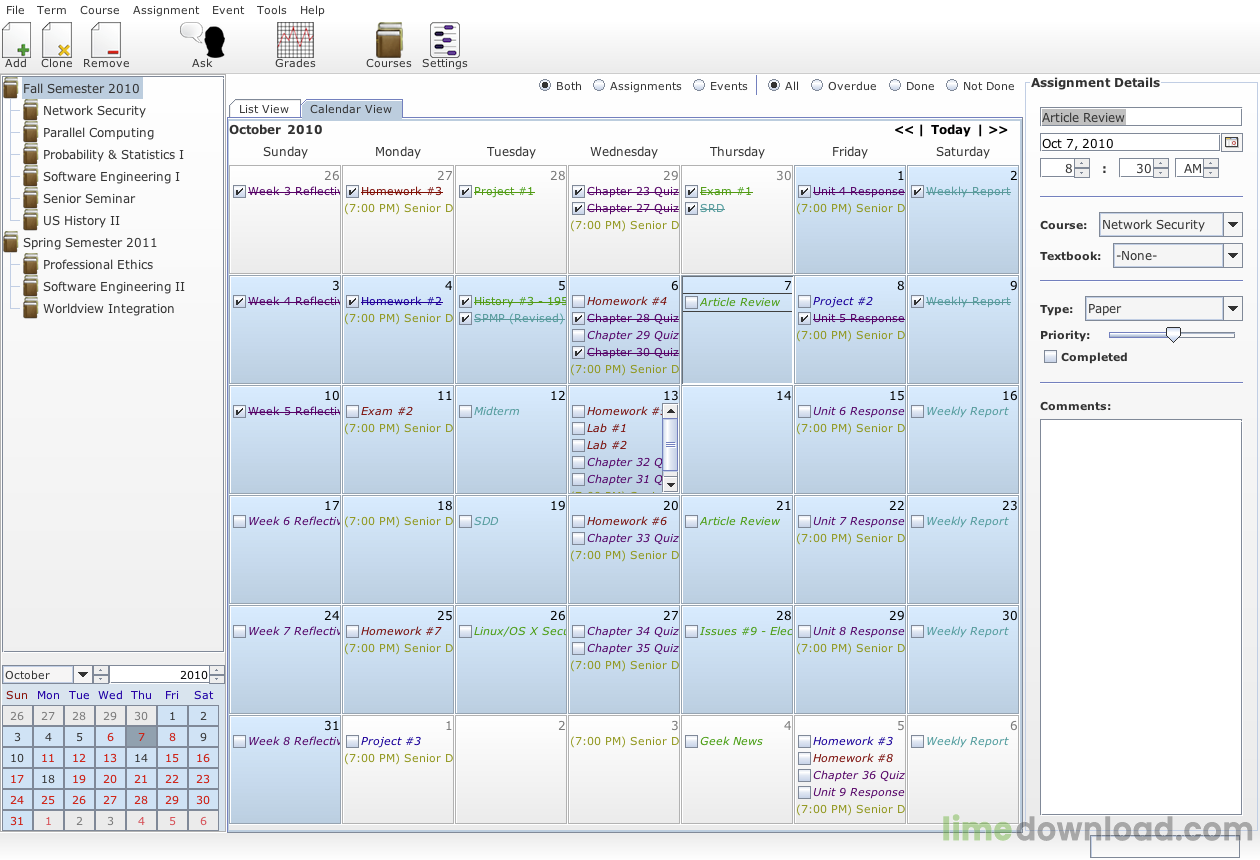Open the Help menu
1260x860 pixels.
point(312,10)
